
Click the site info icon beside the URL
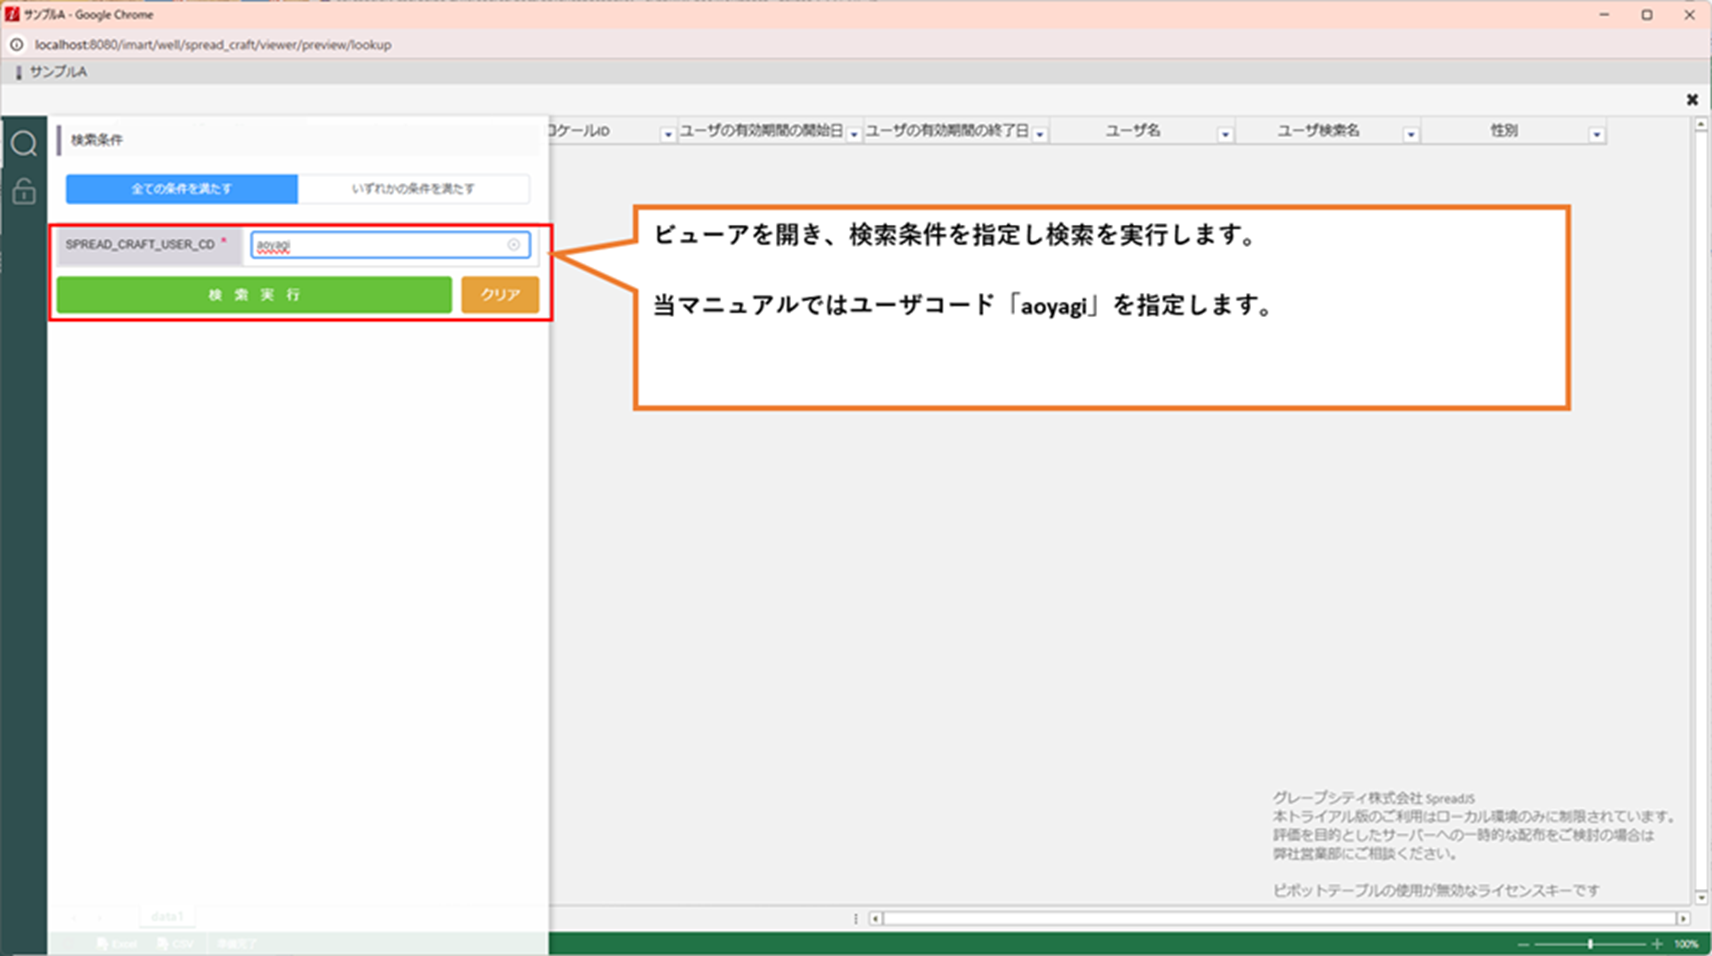[16, 45]
